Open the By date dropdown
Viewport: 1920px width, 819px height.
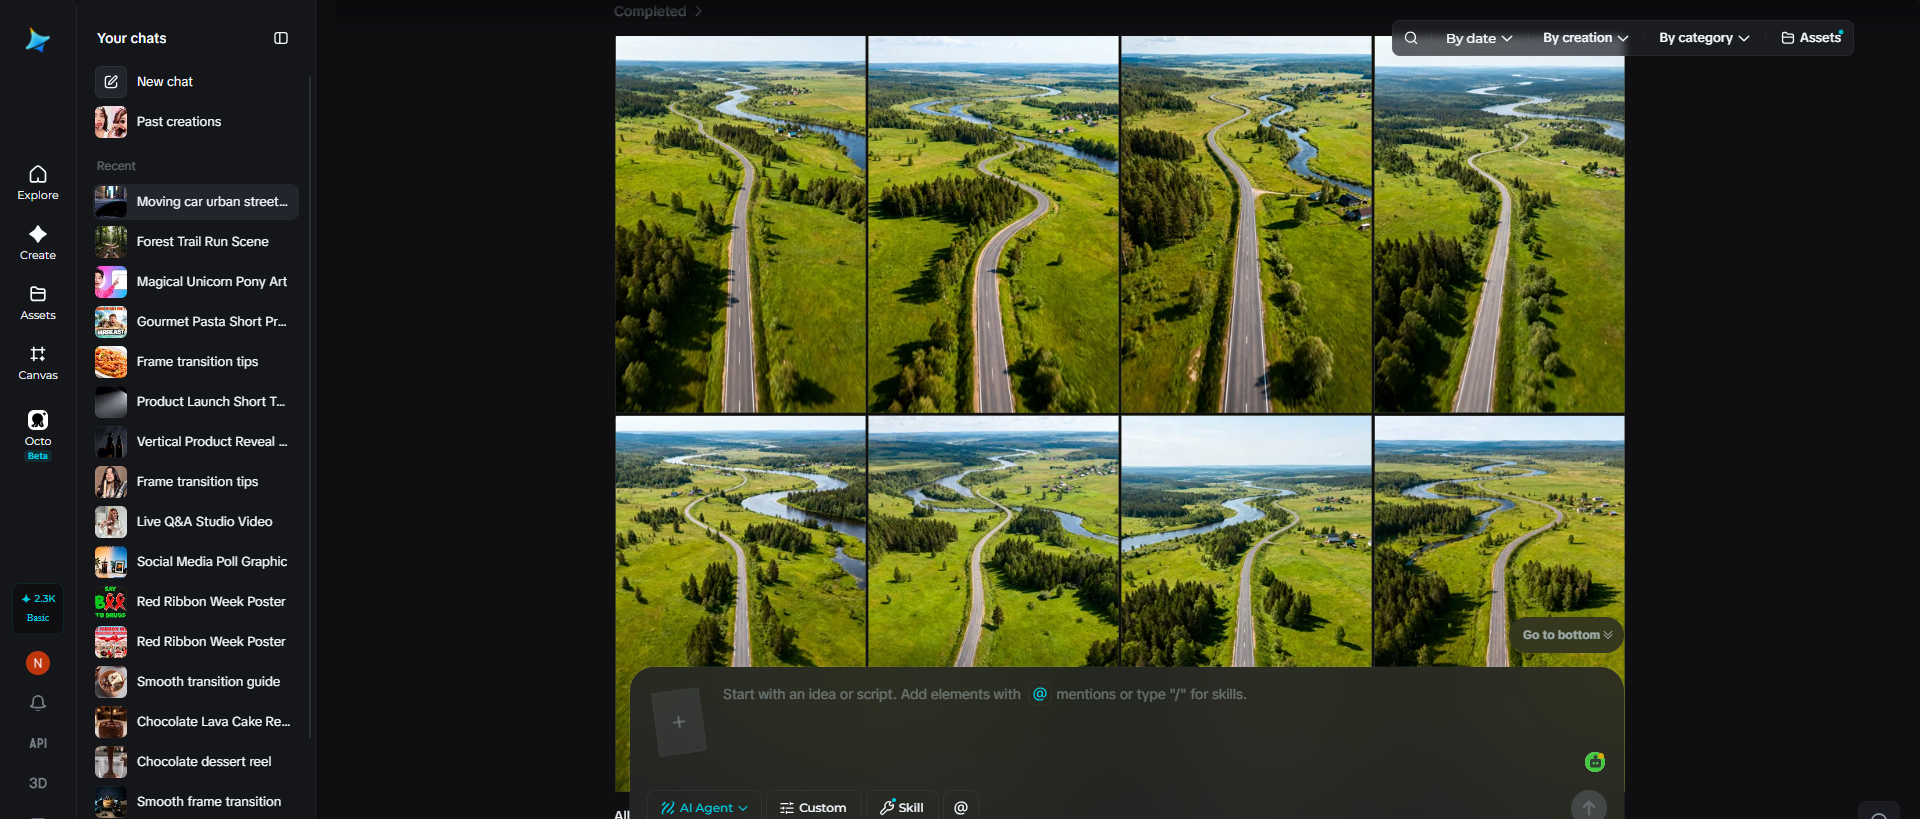[x=1479, y=38]
